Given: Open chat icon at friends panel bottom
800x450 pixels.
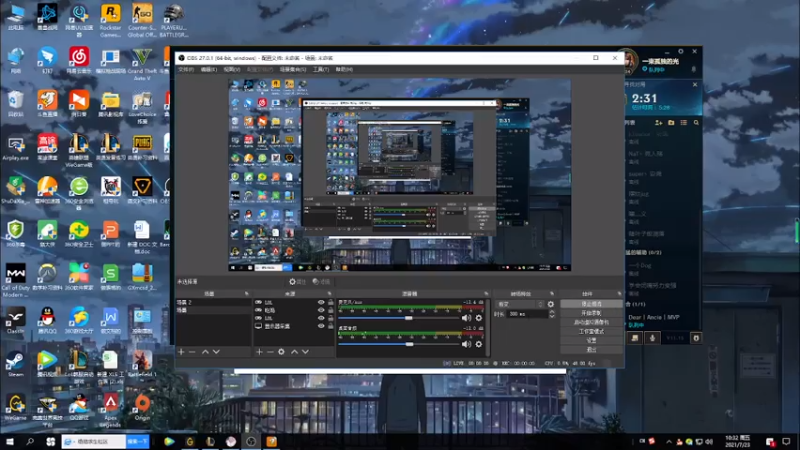Looking at the screenshot, I should pos(635,338).
